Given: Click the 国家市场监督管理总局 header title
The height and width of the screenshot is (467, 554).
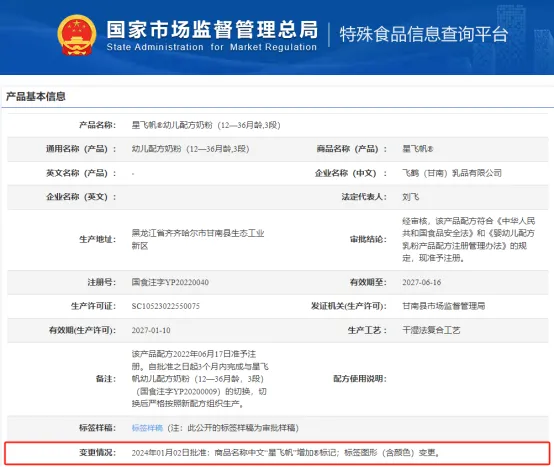Looking at the screenshot, I should (x=212, y=30).
